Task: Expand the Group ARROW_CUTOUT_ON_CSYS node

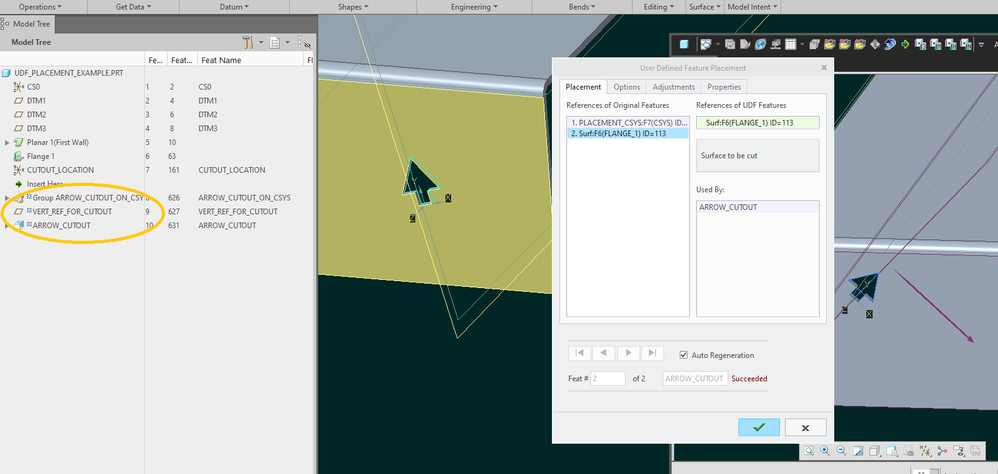Action: point(8,198)
